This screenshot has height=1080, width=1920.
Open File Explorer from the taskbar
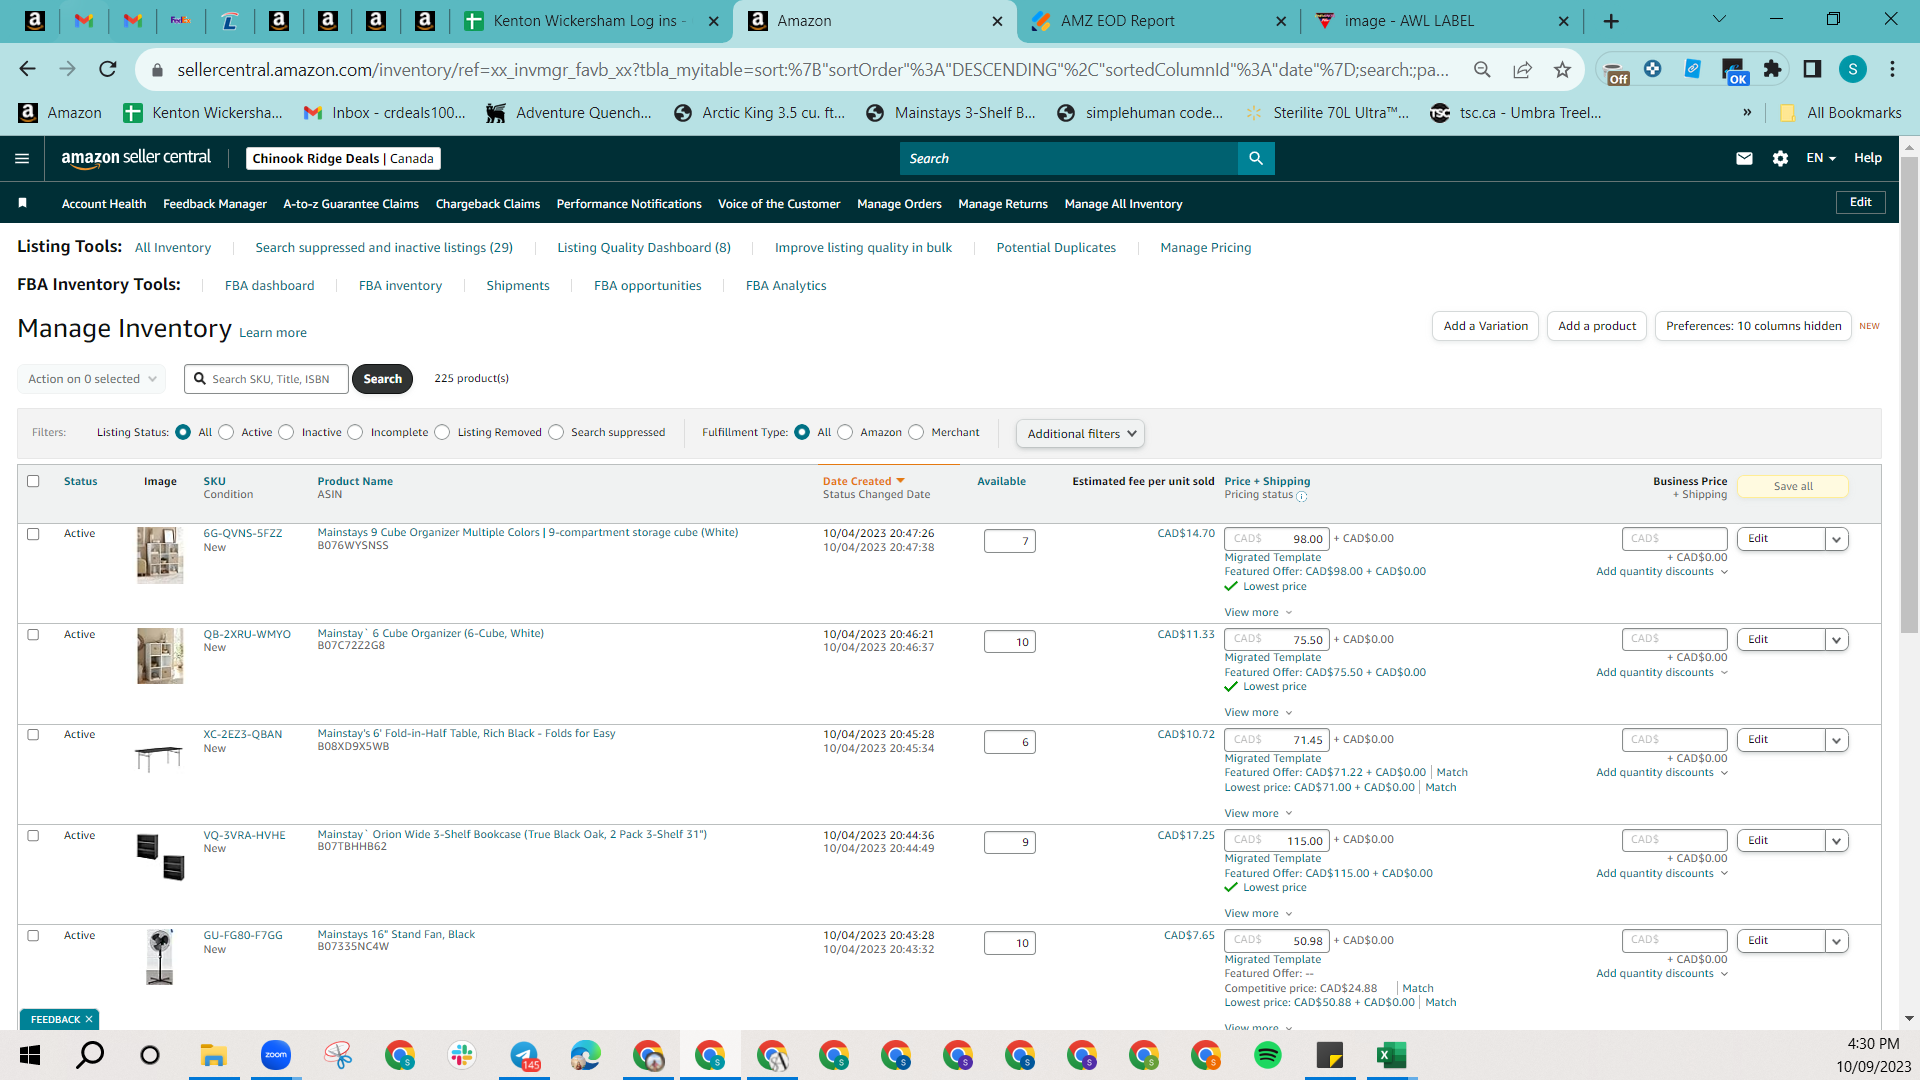[213, 1055]
